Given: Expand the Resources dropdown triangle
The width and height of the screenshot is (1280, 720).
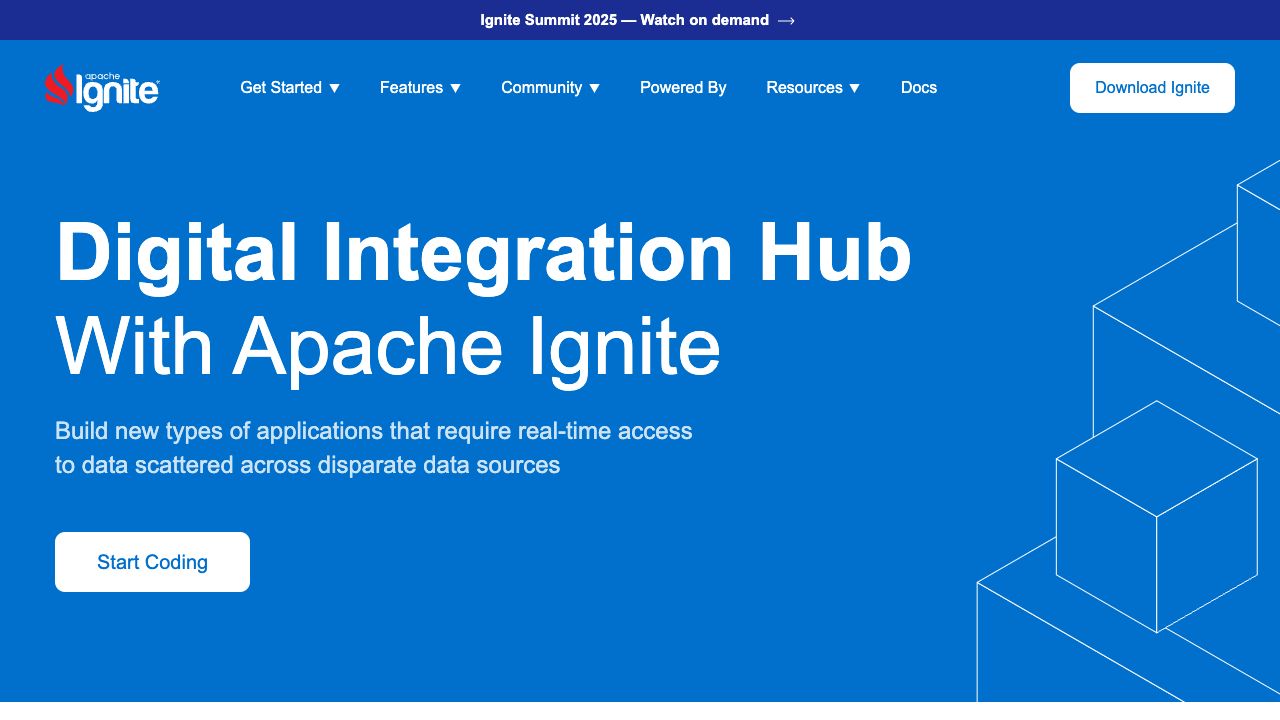Looking at the screenshot, I should (854, 88).
